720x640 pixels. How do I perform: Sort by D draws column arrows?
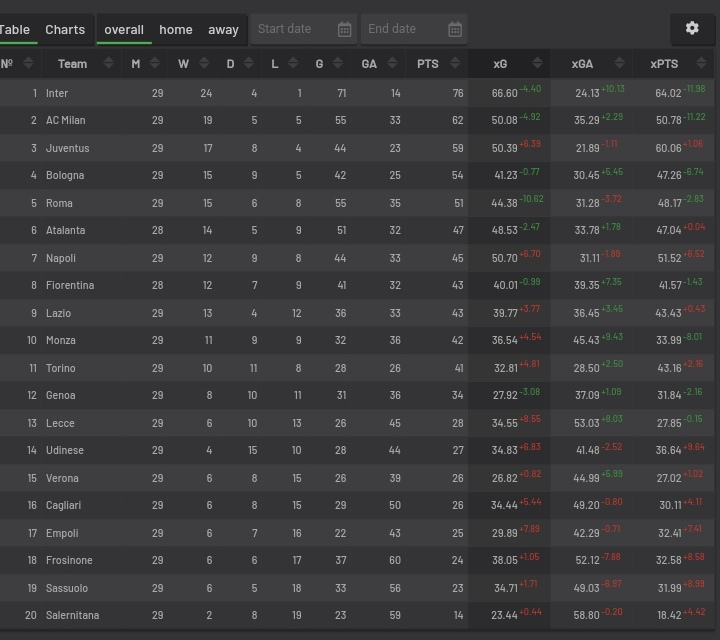coord(248,63)
